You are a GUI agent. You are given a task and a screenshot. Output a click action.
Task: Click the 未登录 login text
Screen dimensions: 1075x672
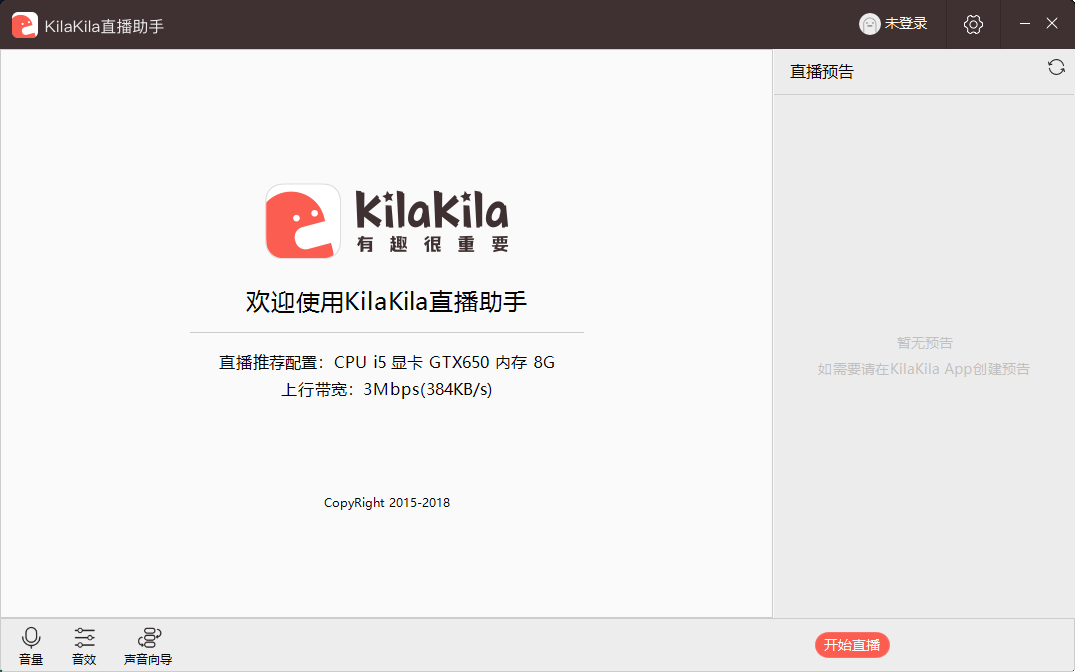tap(906, 24)
